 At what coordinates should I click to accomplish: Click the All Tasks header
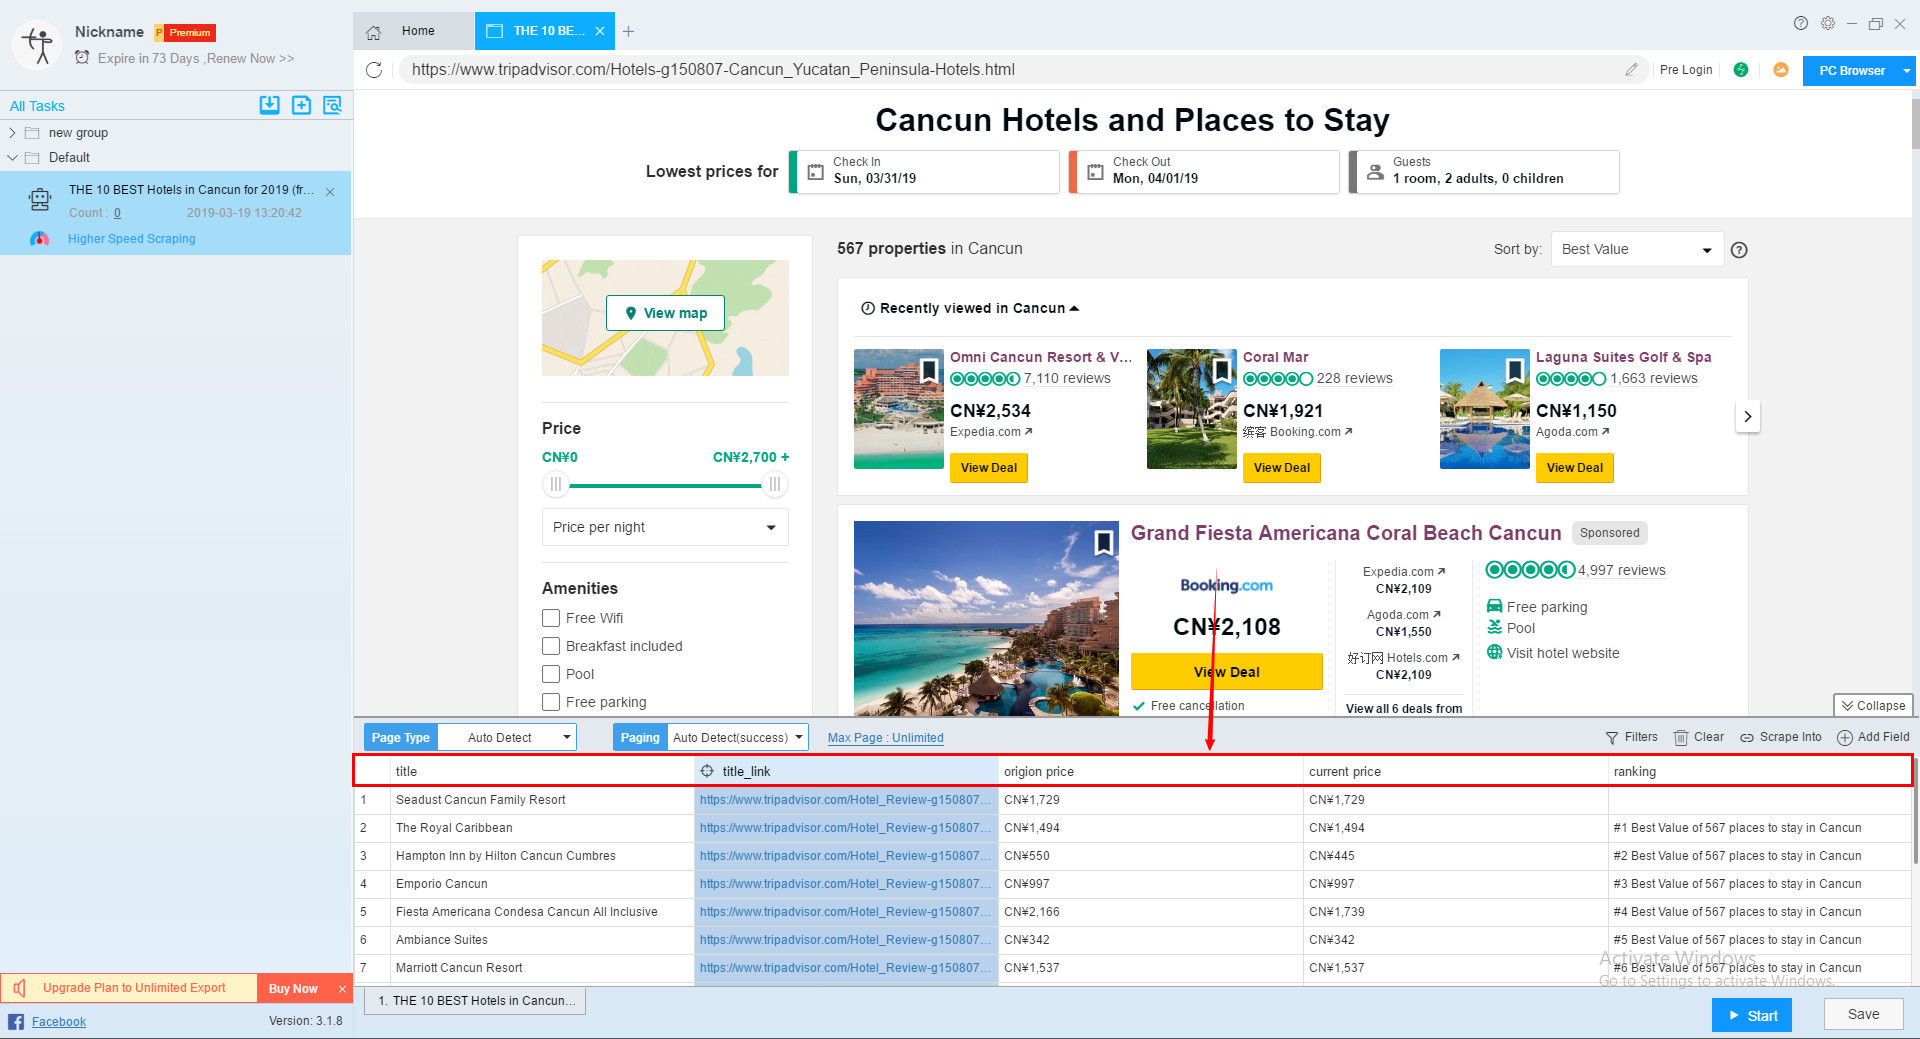[x=37, y=106]
